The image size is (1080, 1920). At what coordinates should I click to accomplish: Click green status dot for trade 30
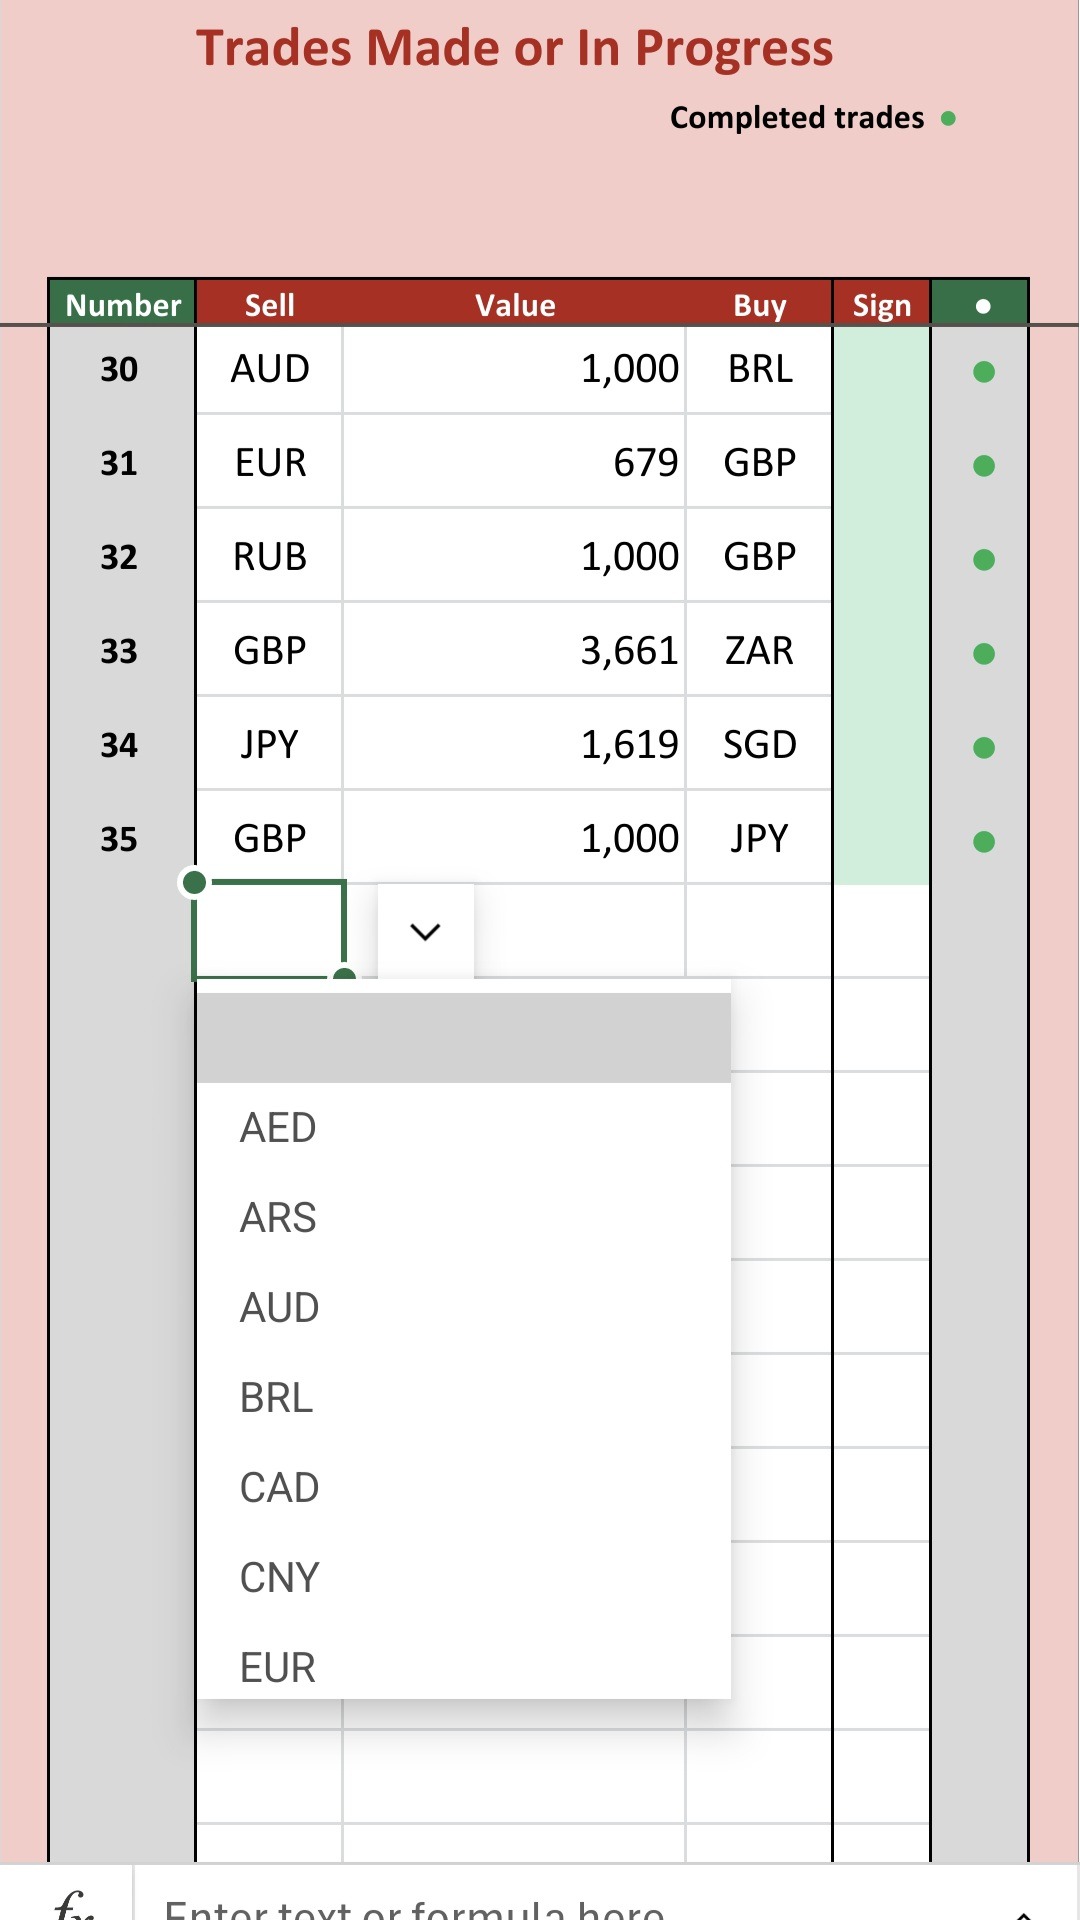pos(984,372)
